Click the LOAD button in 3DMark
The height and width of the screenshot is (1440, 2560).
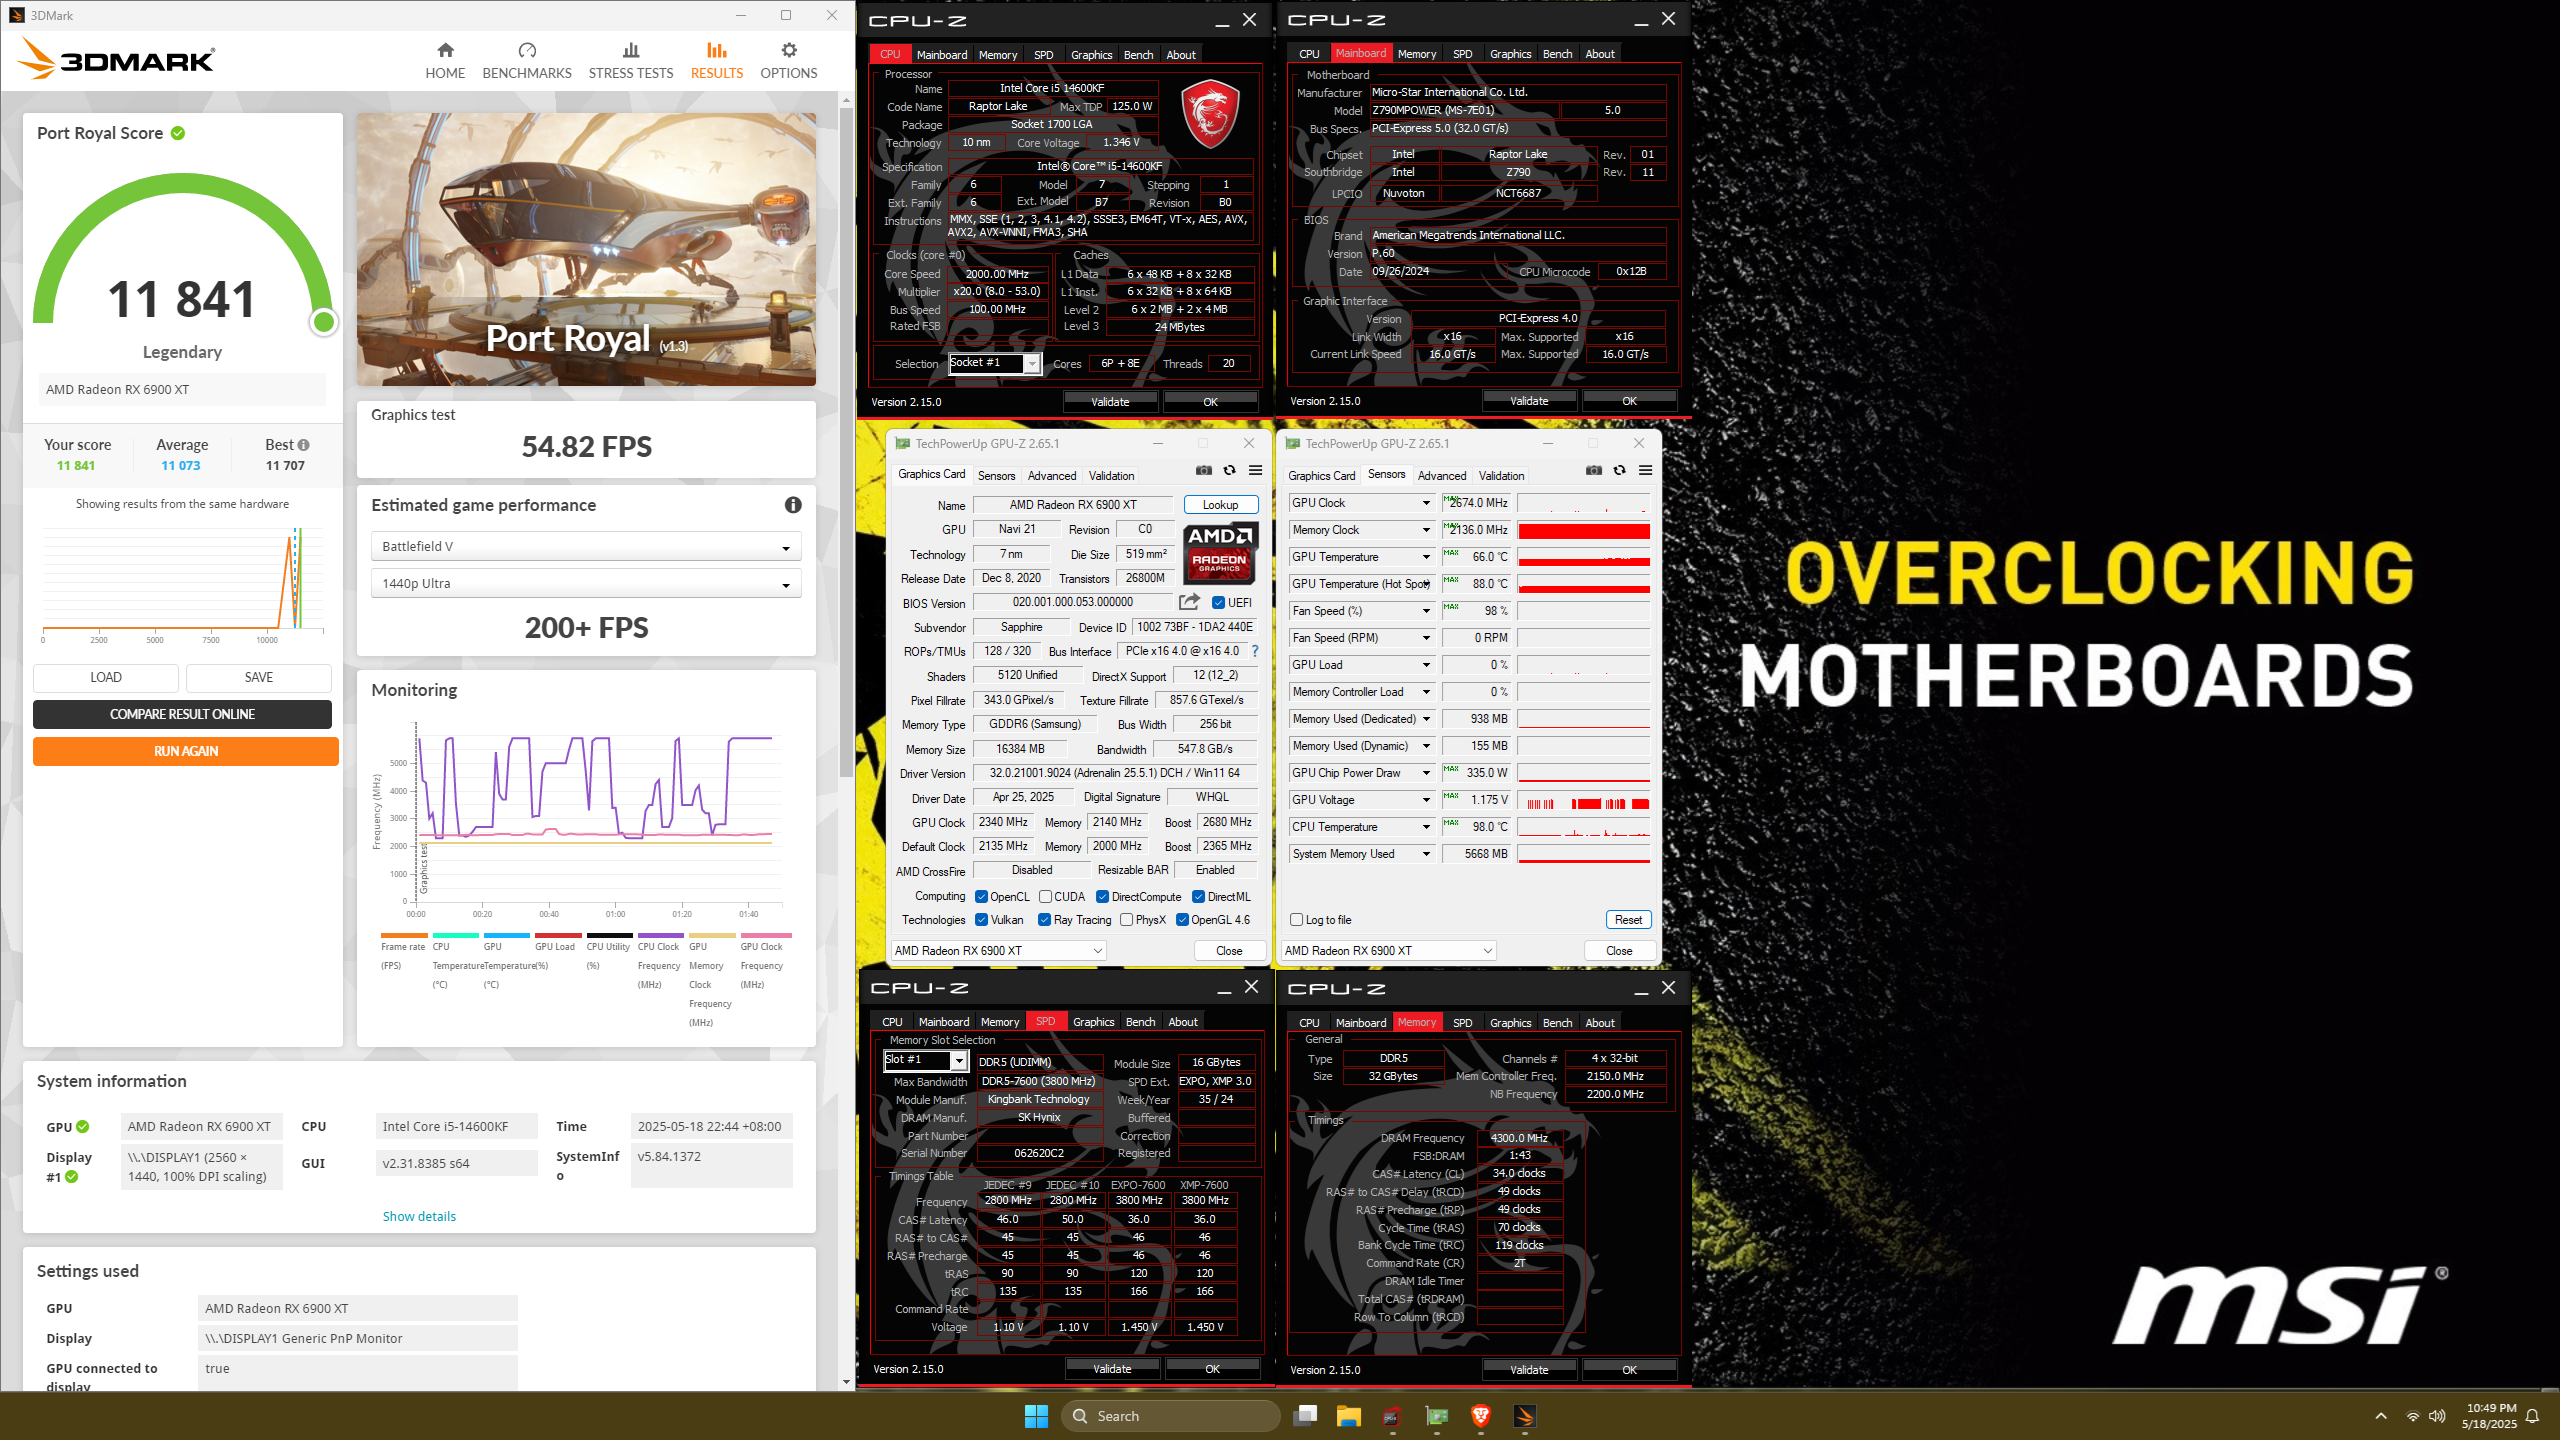(x=106, y=678)
